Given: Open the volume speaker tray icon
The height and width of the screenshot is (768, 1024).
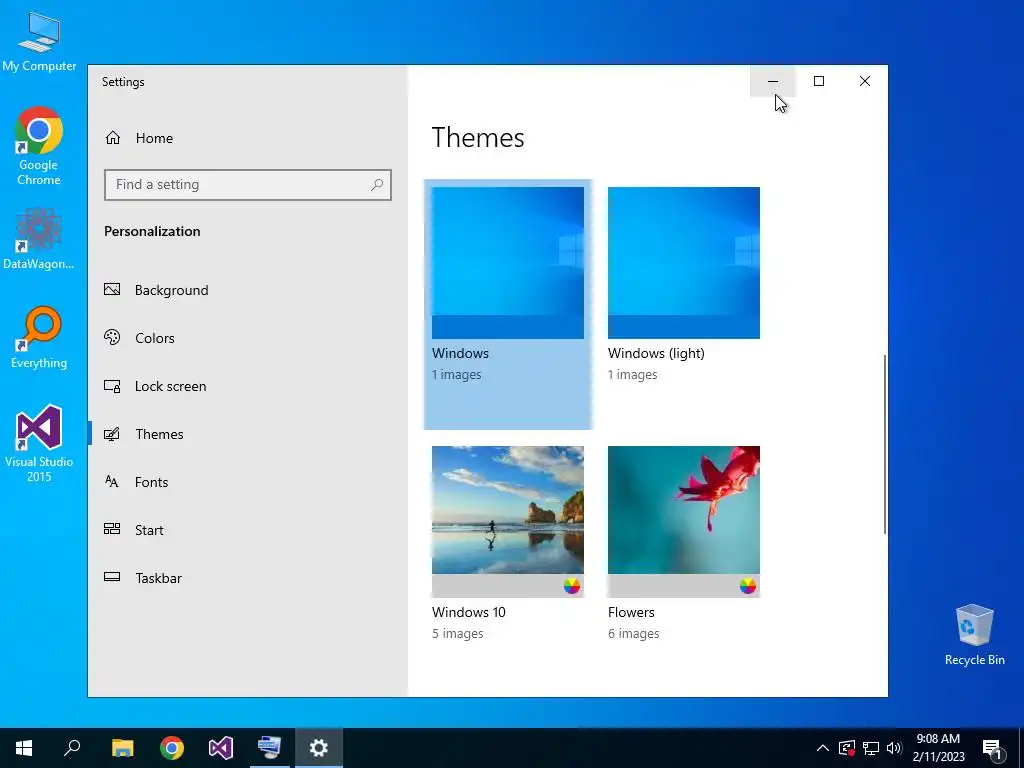Looking at the screenshot, I should [894, 748].
